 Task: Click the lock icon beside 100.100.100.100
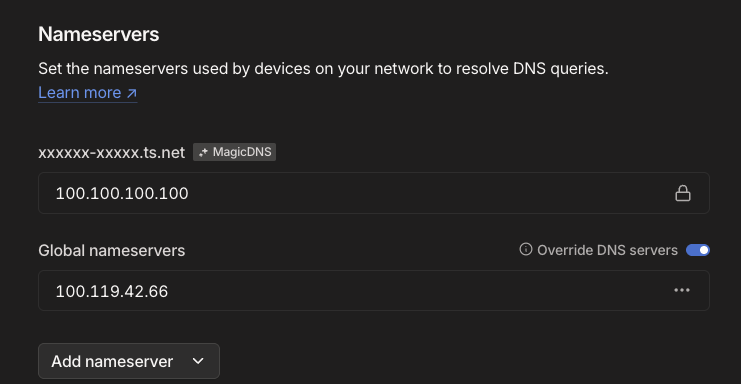682,193
